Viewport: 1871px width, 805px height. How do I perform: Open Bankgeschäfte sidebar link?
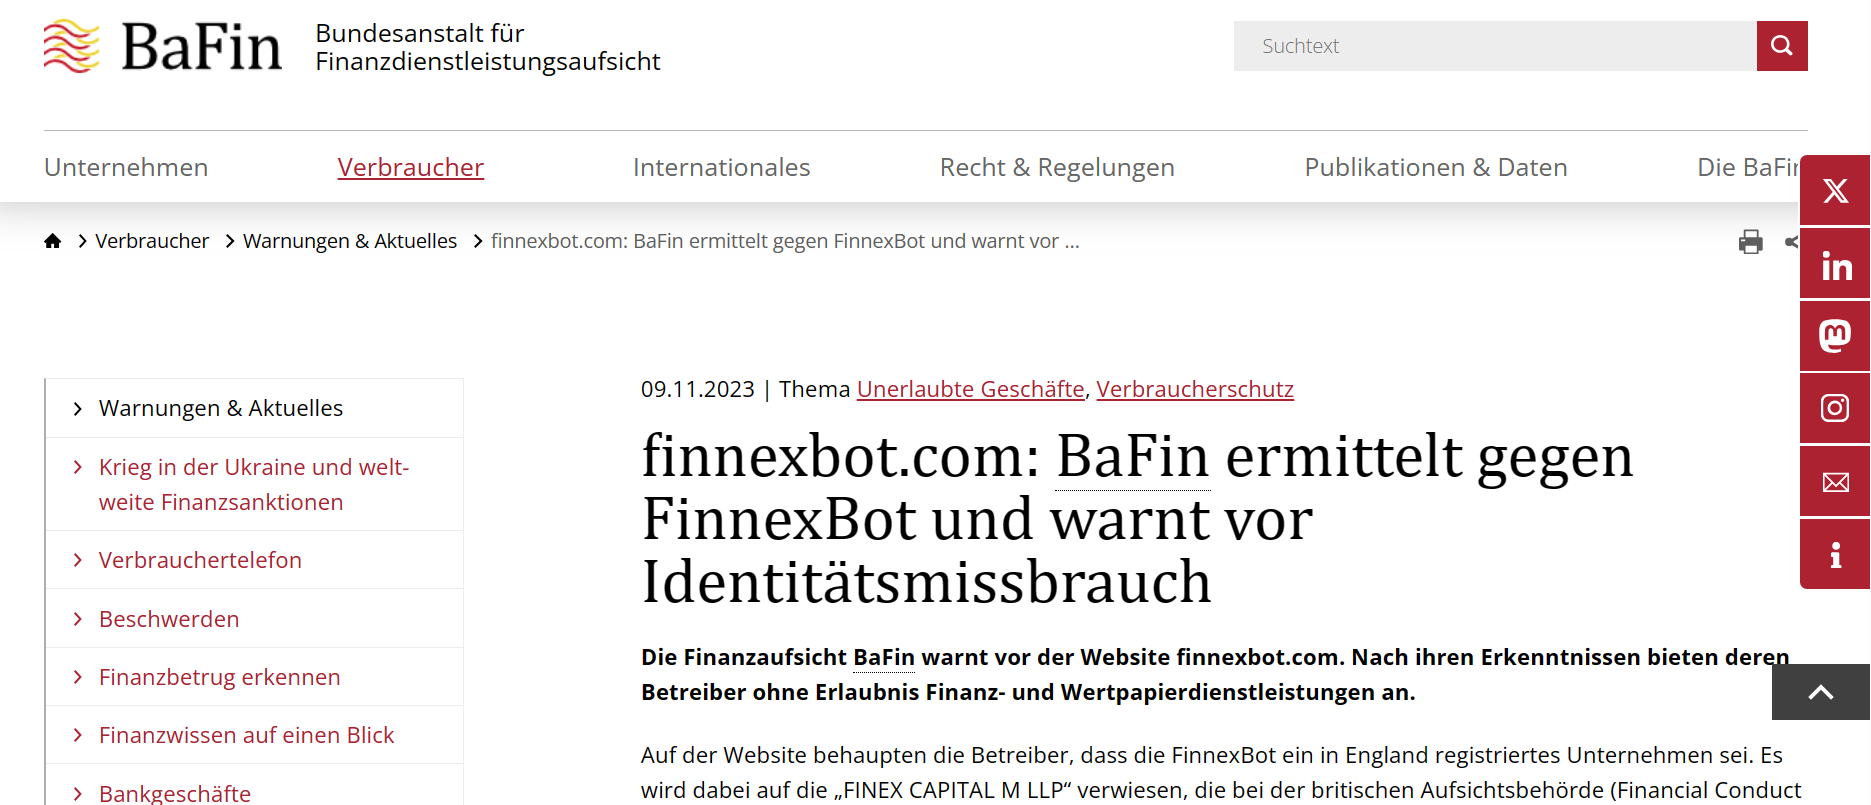(x=175, y=793)
